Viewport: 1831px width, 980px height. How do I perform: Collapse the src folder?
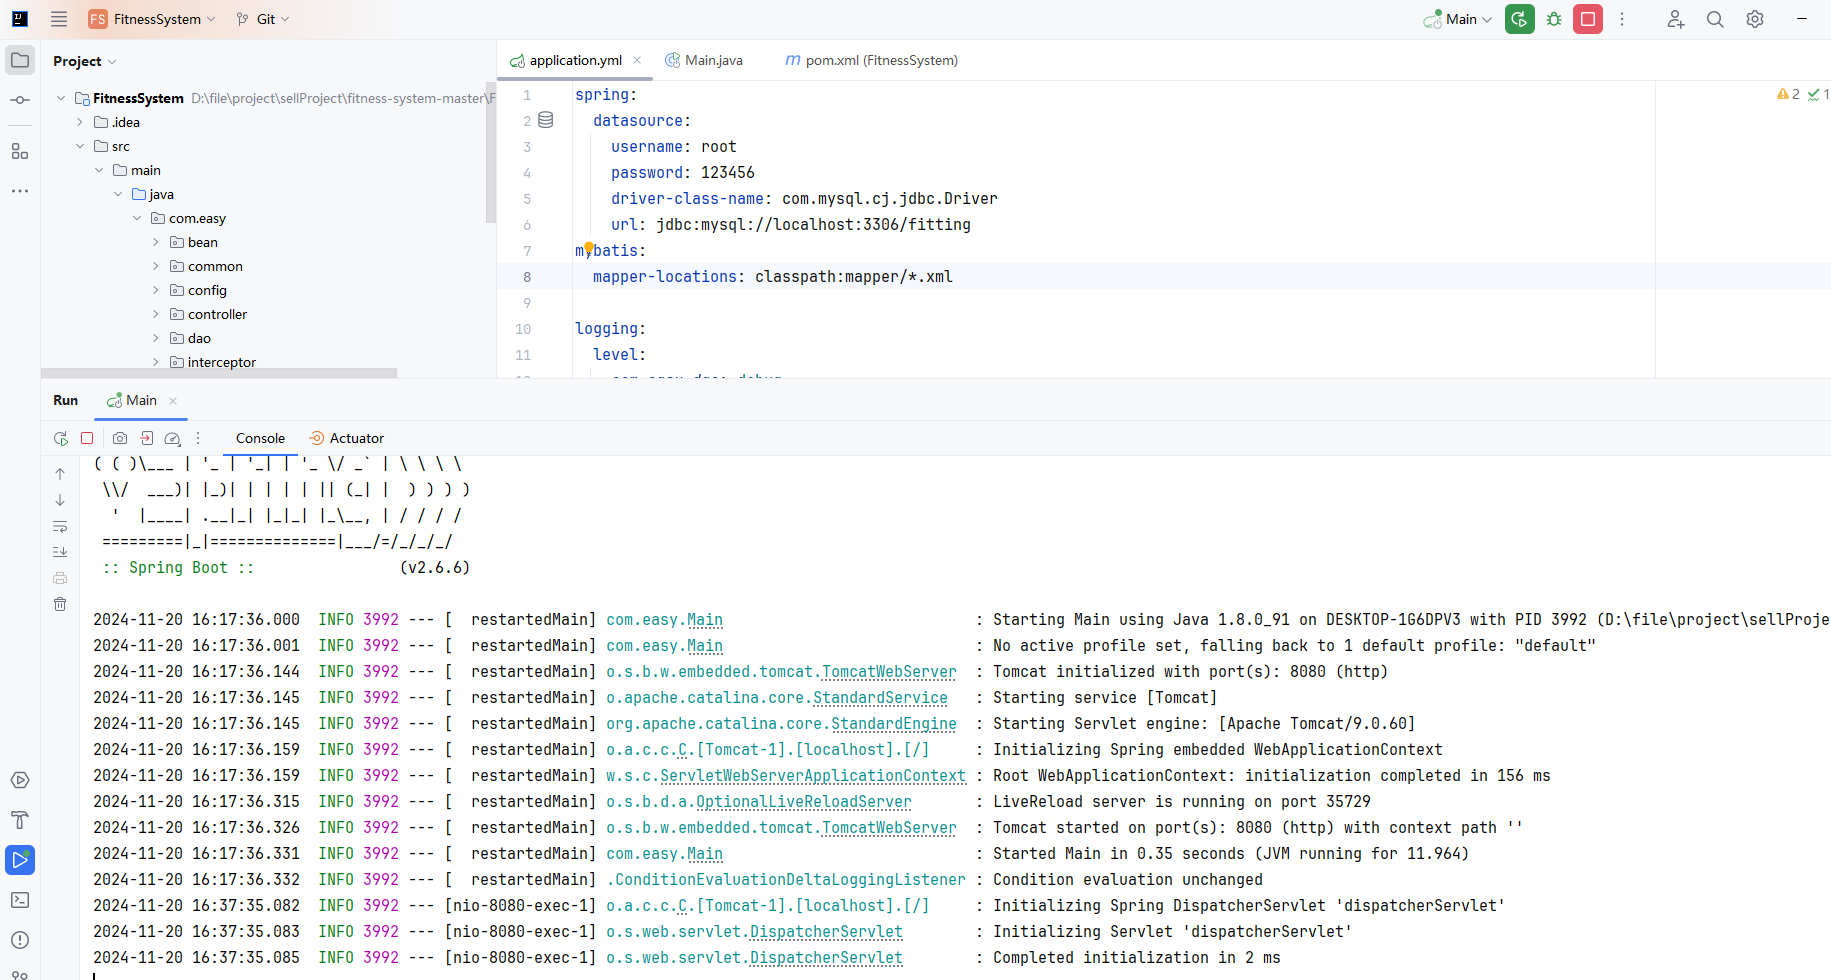point(80,146)
